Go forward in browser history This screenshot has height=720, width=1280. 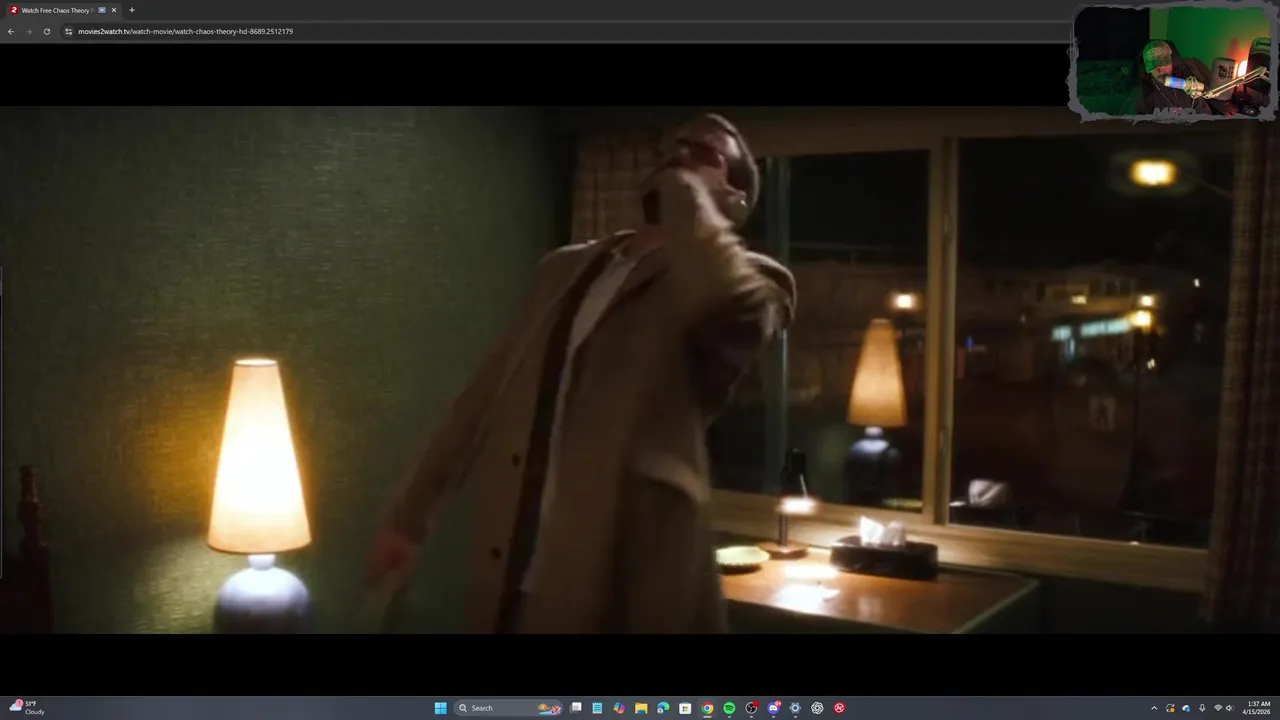tap(28, 31)
